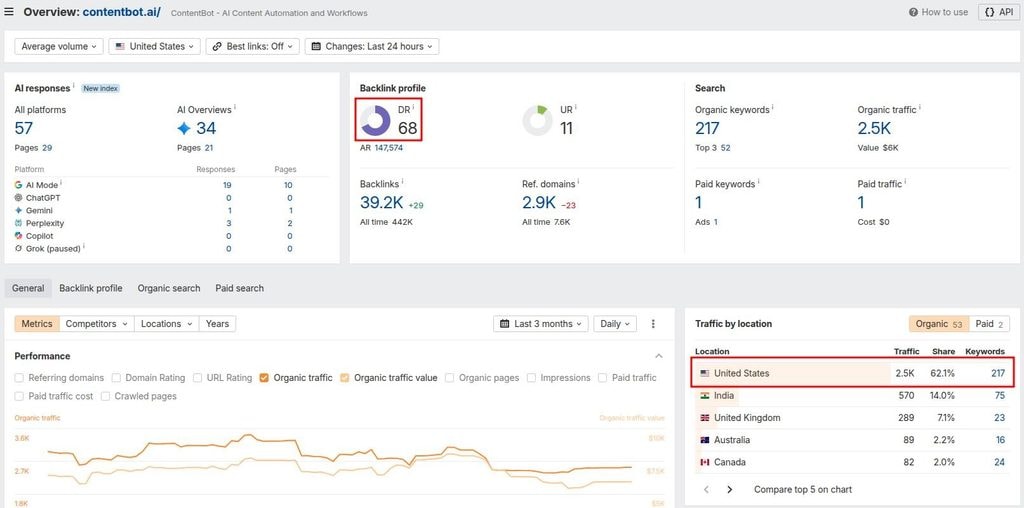Open the All platforms value 57
The image size is (1024, 508).
(x=24, y=128)
